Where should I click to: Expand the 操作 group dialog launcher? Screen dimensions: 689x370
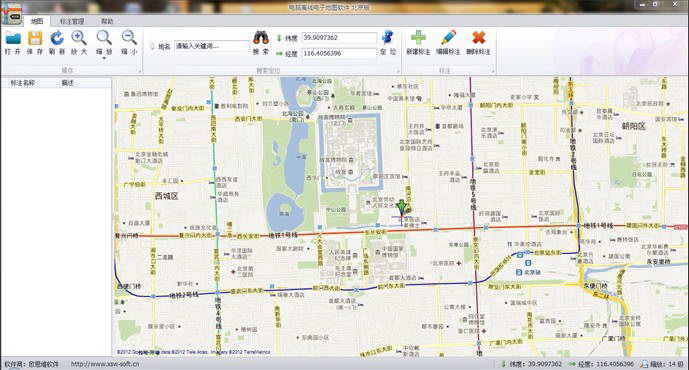[140, 71]
